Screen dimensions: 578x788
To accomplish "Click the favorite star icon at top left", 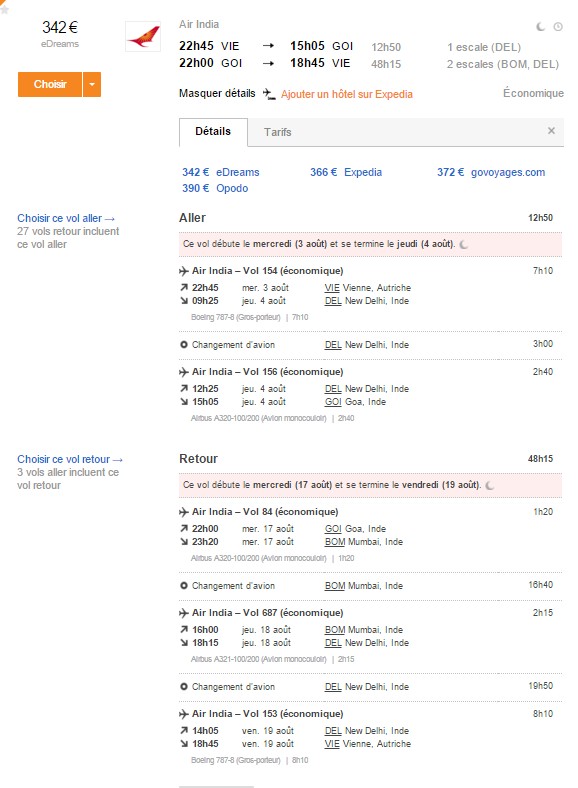I will pyautogui.click(x=4, y=7).
